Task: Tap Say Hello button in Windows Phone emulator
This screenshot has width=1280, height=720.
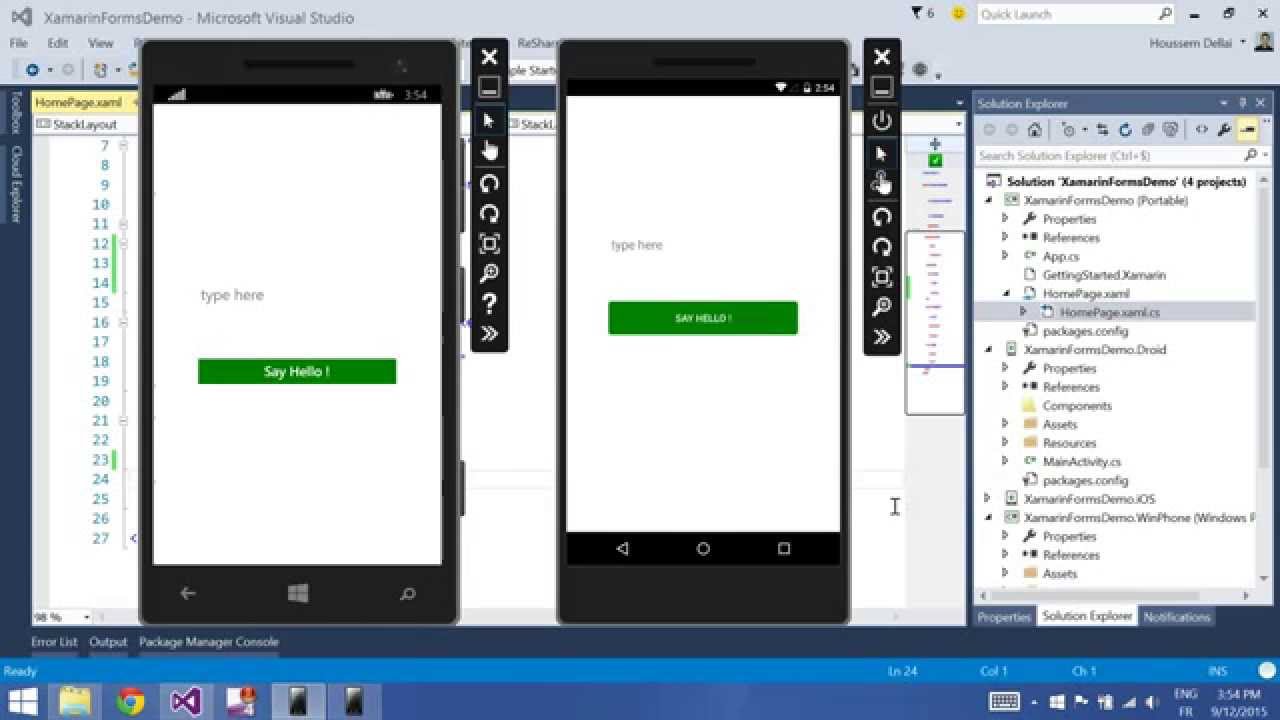Action: (297, 371)
